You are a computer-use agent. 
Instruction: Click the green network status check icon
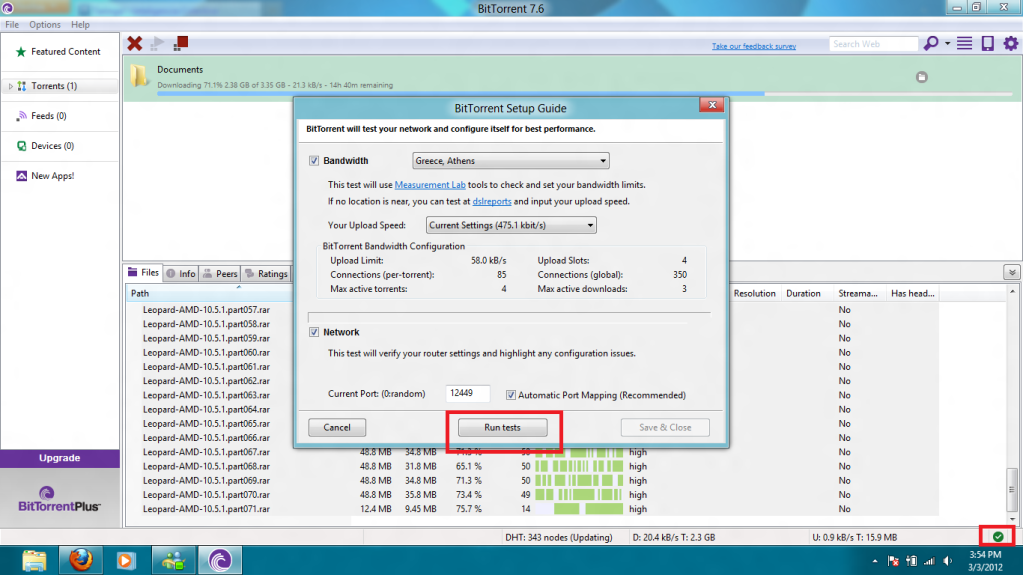coord(998,537)
